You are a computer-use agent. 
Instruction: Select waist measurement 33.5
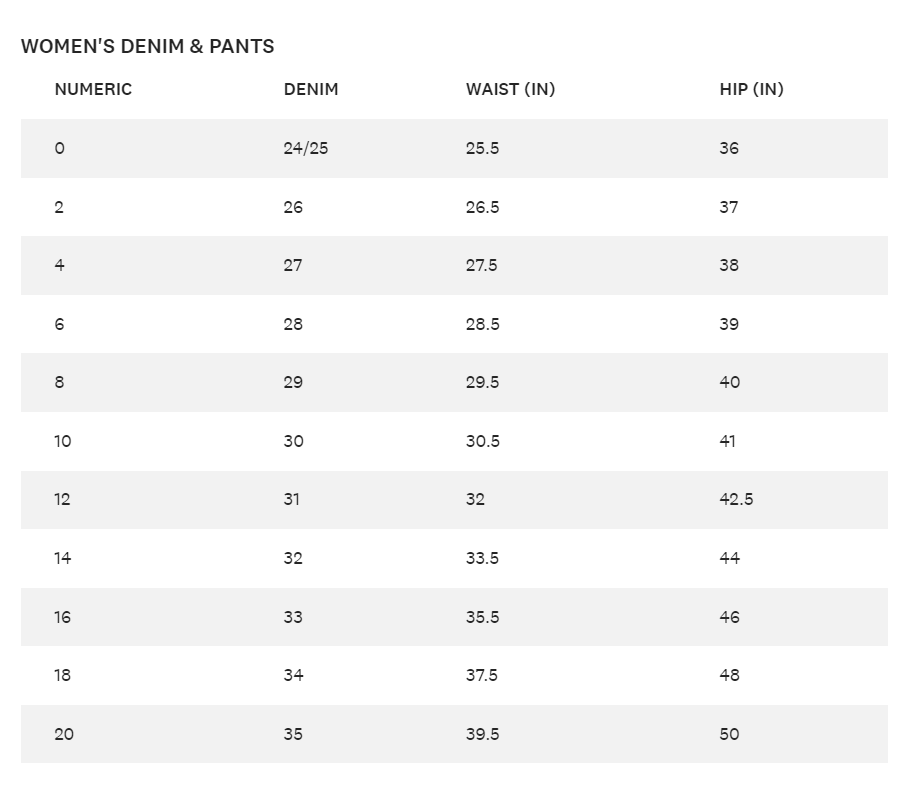[x=482, y=558]
